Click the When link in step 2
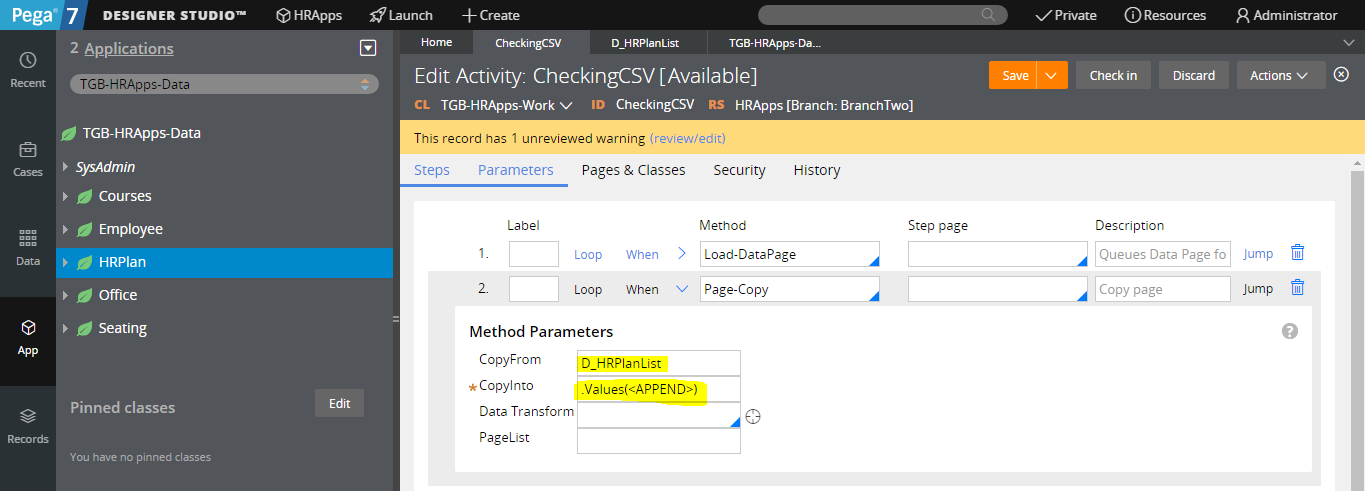The image size is (1365, 491). tap(642, 289)
